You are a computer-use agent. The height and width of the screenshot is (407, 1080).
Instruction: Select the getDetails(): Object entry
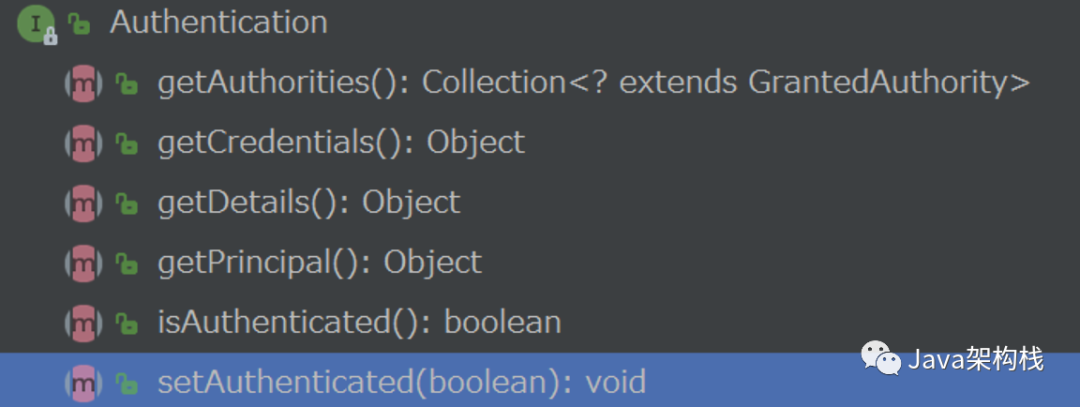click(x=308, y=202)
